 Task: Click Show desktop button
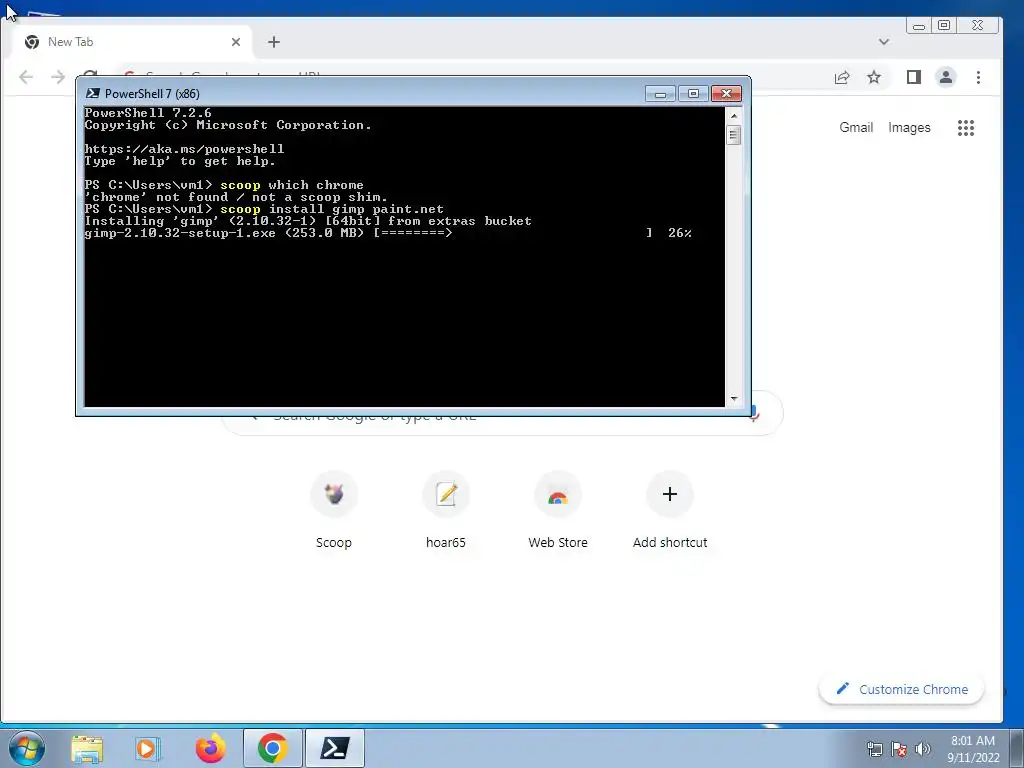click(1017, 748)
